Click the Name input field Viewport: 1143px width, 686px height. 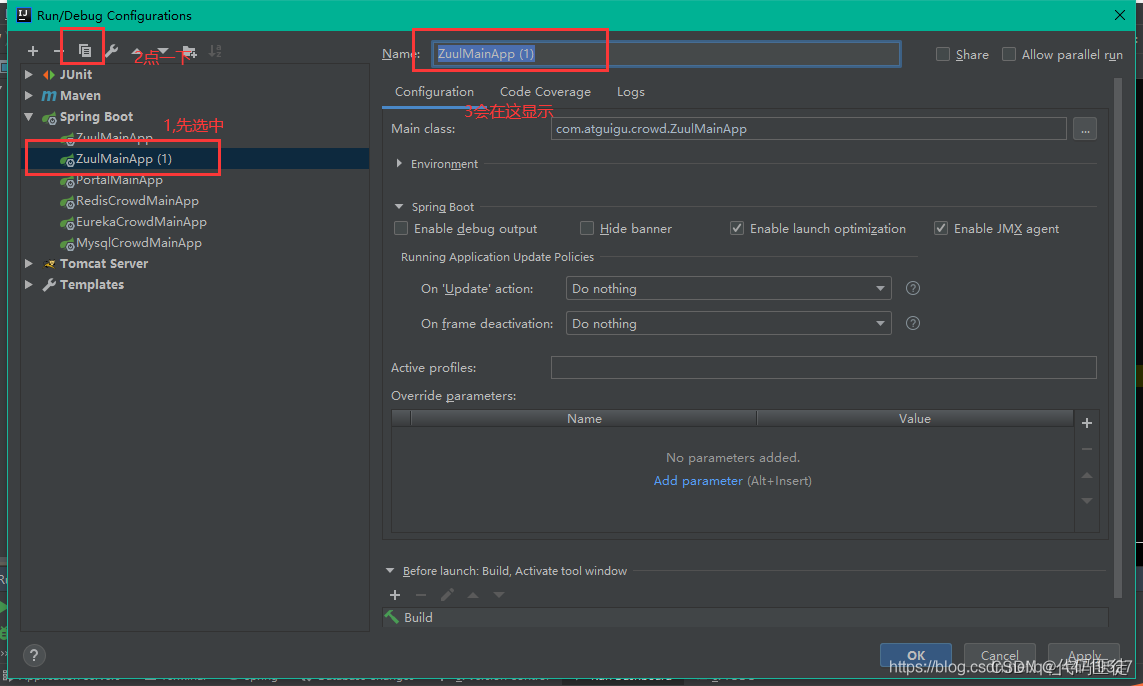pyautogui.click(x=666, y=54)
